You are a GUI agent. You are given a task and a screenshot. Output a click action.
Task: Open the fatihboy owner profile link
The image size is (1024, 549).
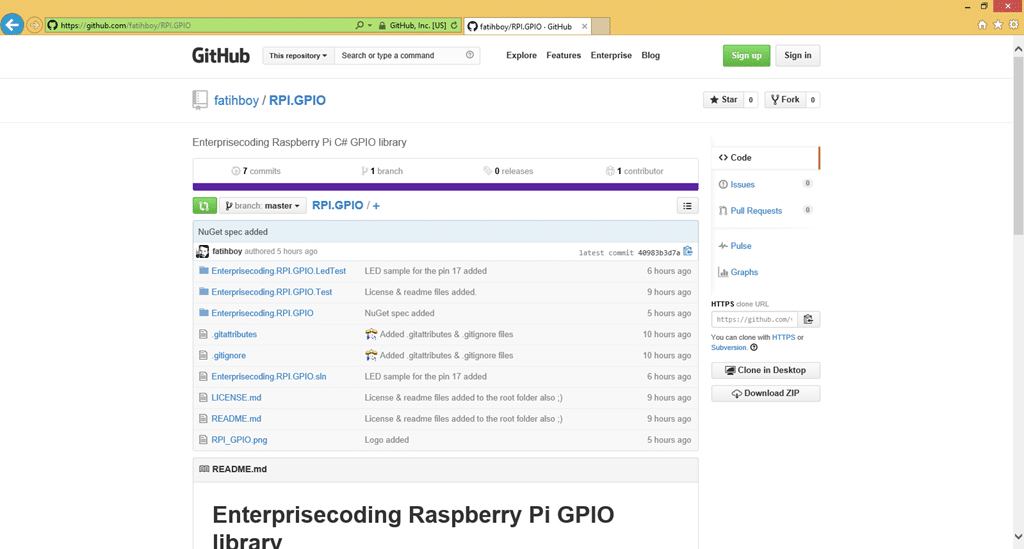[236, 101]
